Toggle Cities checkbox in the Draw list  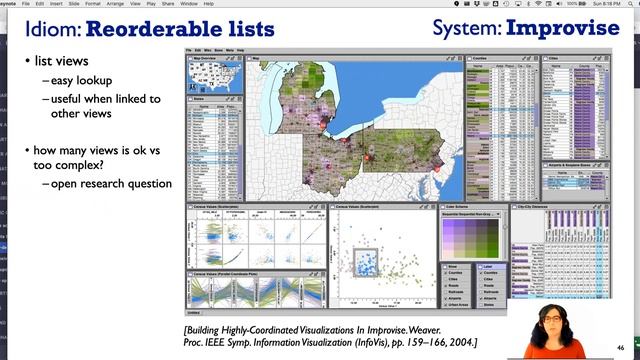[446, 279]
